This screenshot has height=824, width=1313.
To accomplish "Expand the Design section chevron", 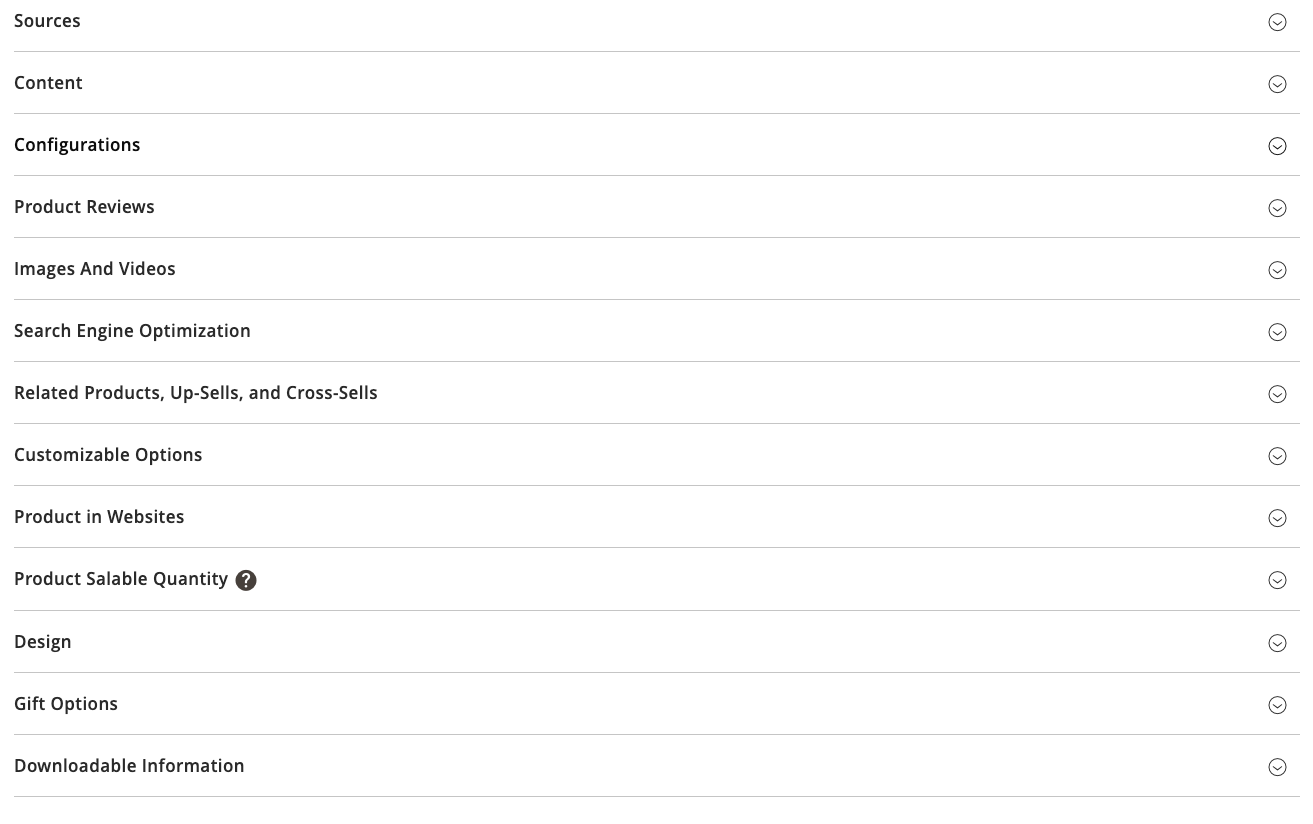I will pyautogui.click(x=1277, y=643).
